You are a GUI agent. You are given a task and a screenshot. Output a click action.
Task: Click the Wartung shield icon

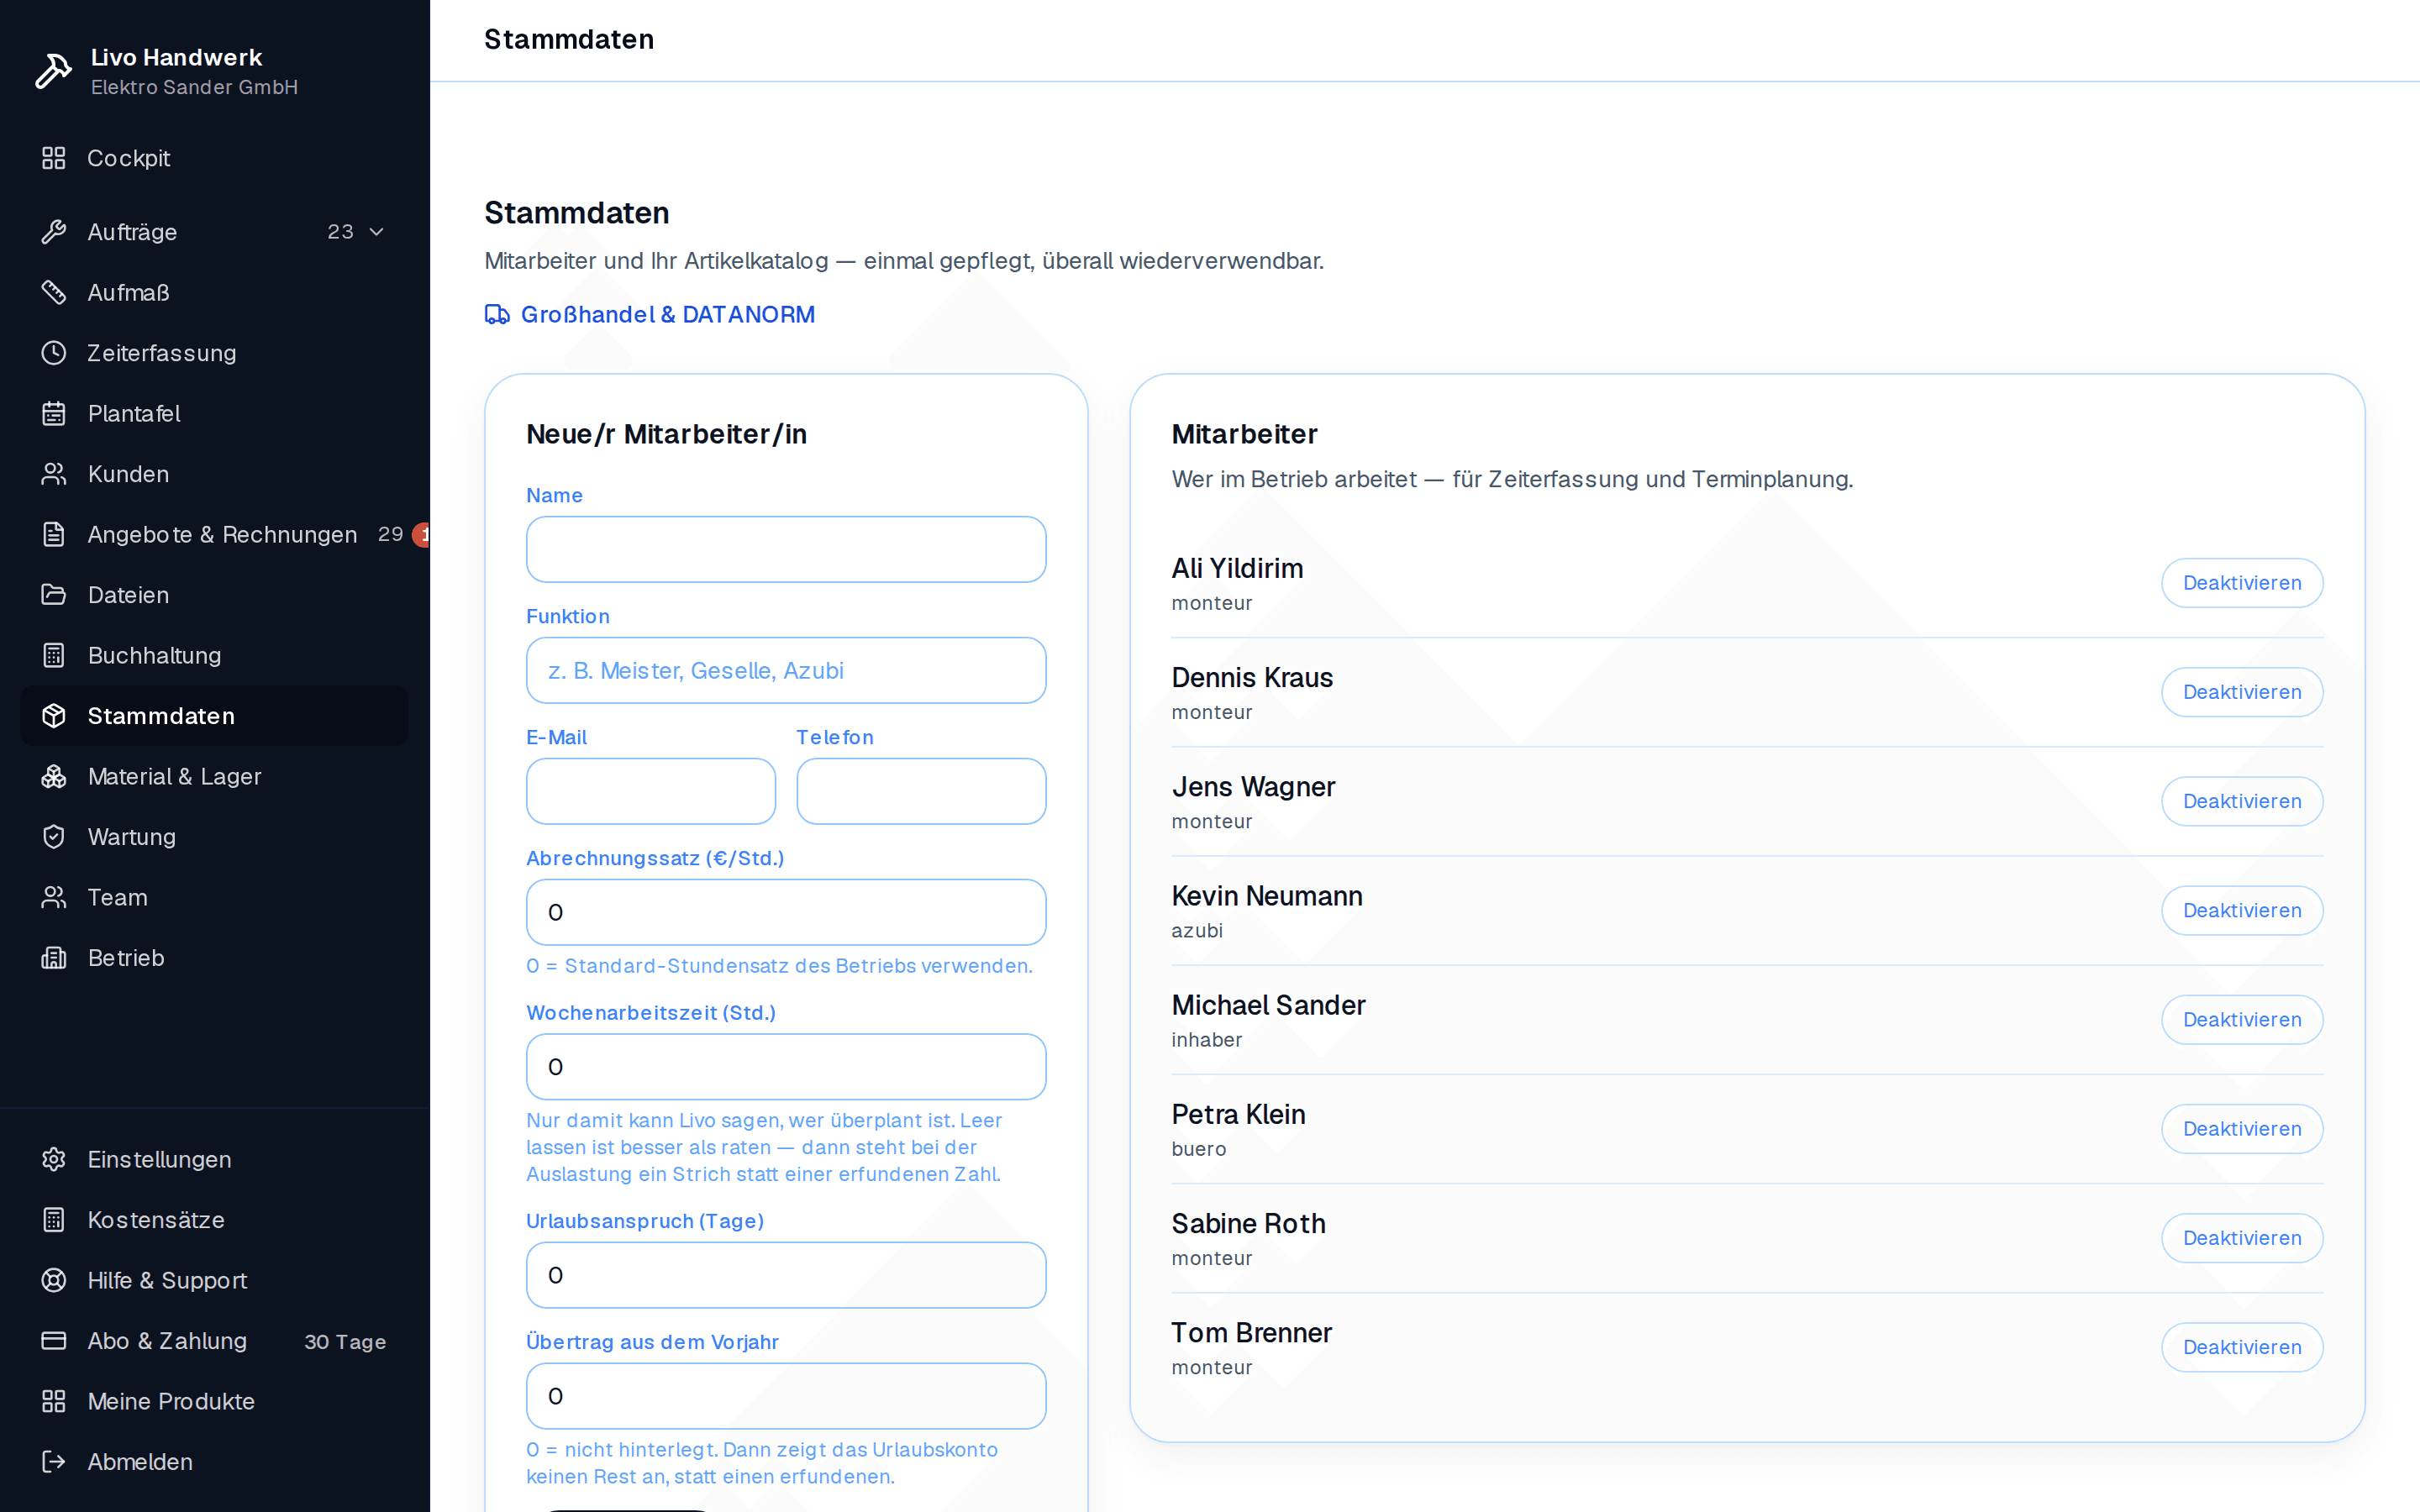click(54, 837)
